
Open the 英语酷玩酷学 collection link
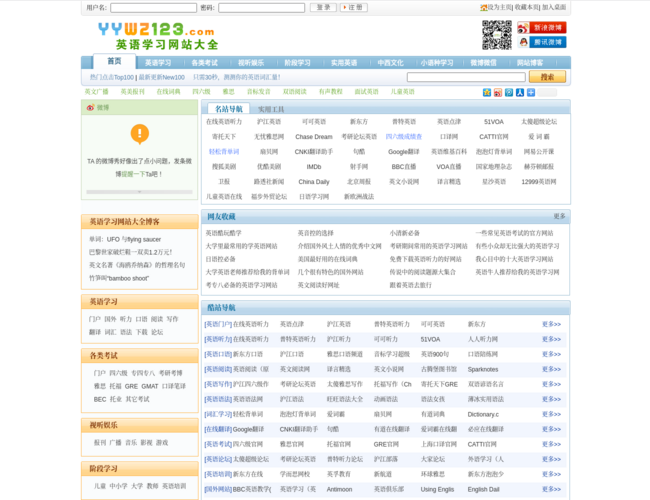(x=223, y=233)
